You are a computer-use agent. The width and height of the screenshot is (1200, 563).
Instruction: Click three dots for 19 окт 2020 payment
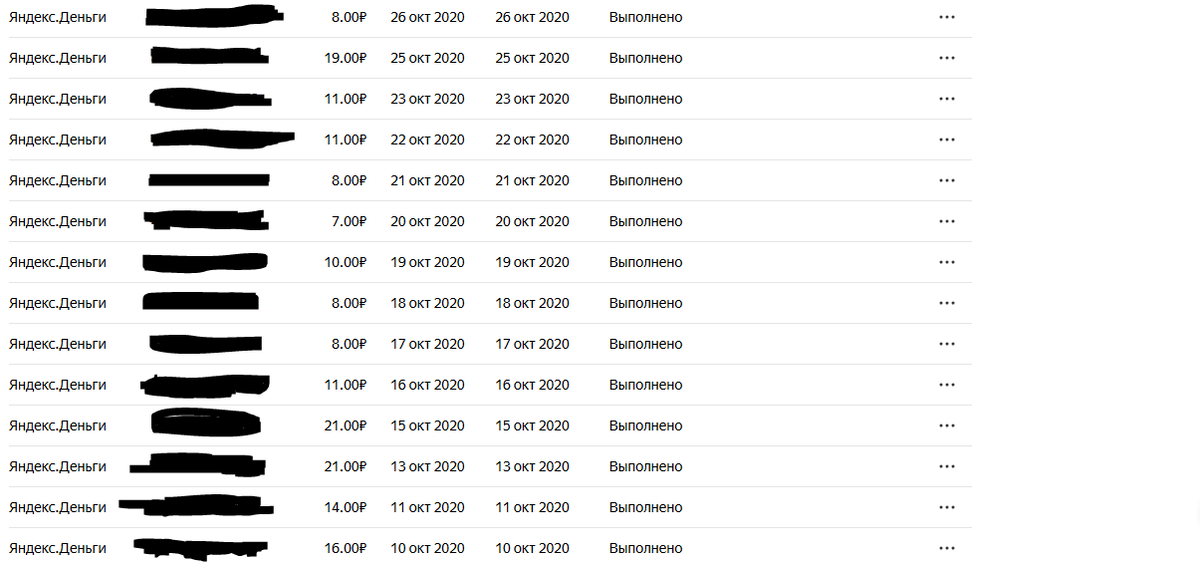947,263
